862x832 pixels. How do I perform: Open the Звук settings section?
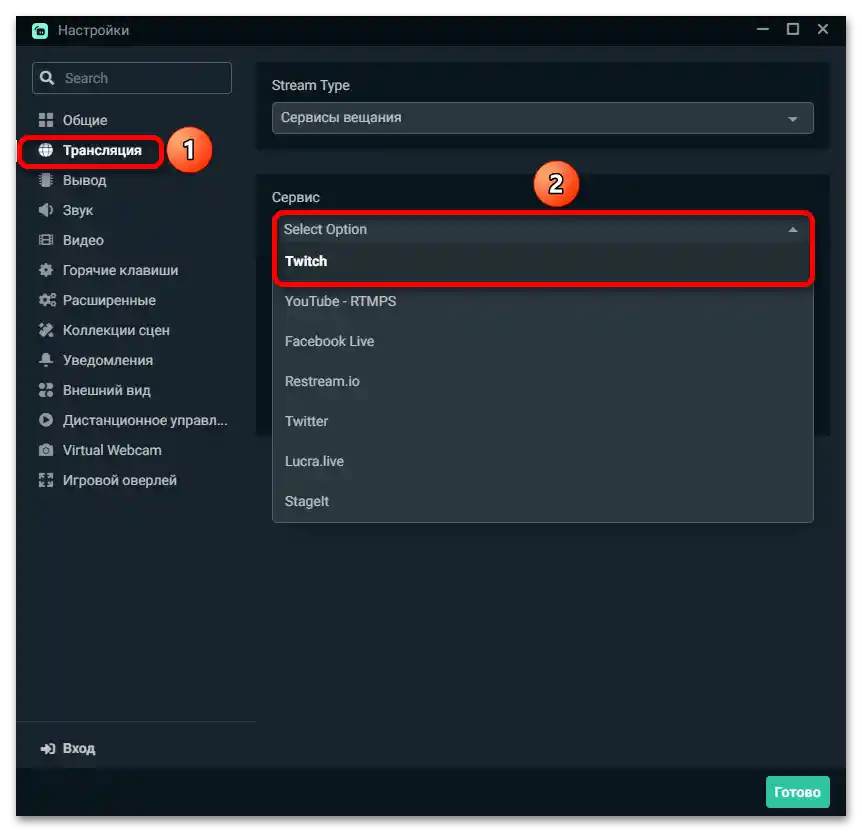point(78,210)
